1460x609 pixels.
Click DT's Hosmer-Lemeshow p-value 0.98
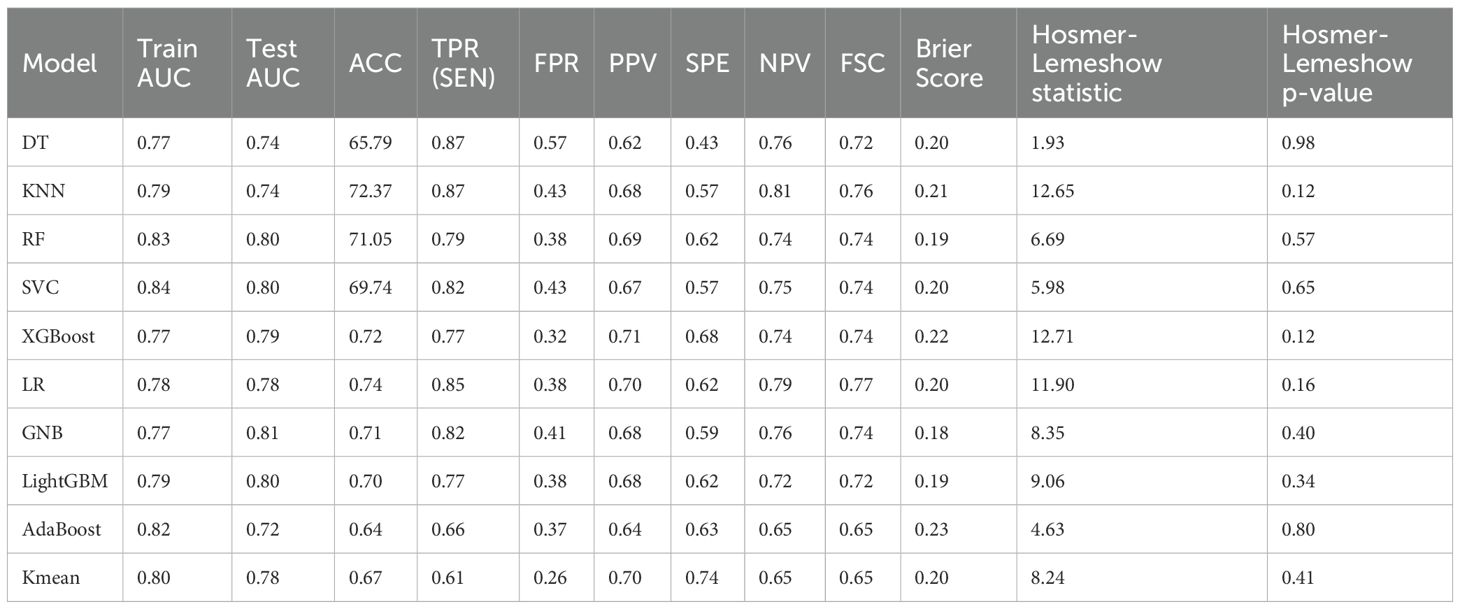click(1298, 143)
